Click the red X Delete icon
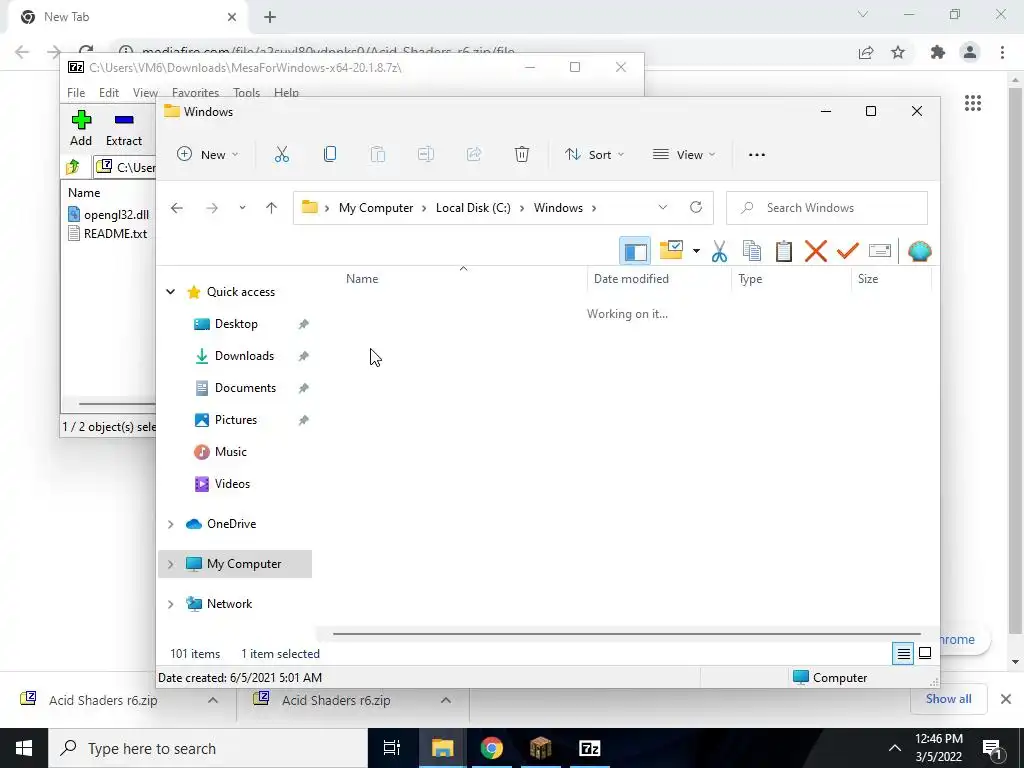The image size is (1024, 768). 816,251
